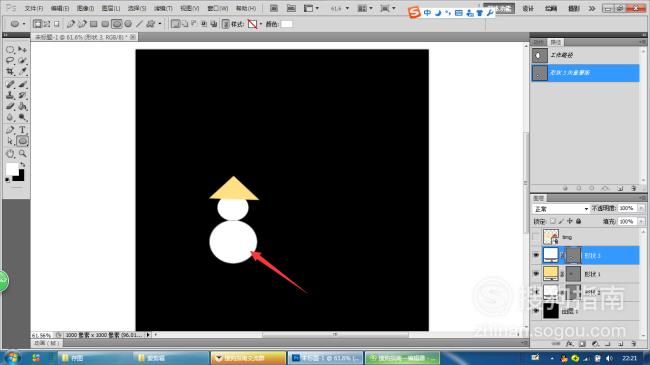Open custom shape options dropdown arrow
This screenshot has width=650, height=365.
coord(160,24)
